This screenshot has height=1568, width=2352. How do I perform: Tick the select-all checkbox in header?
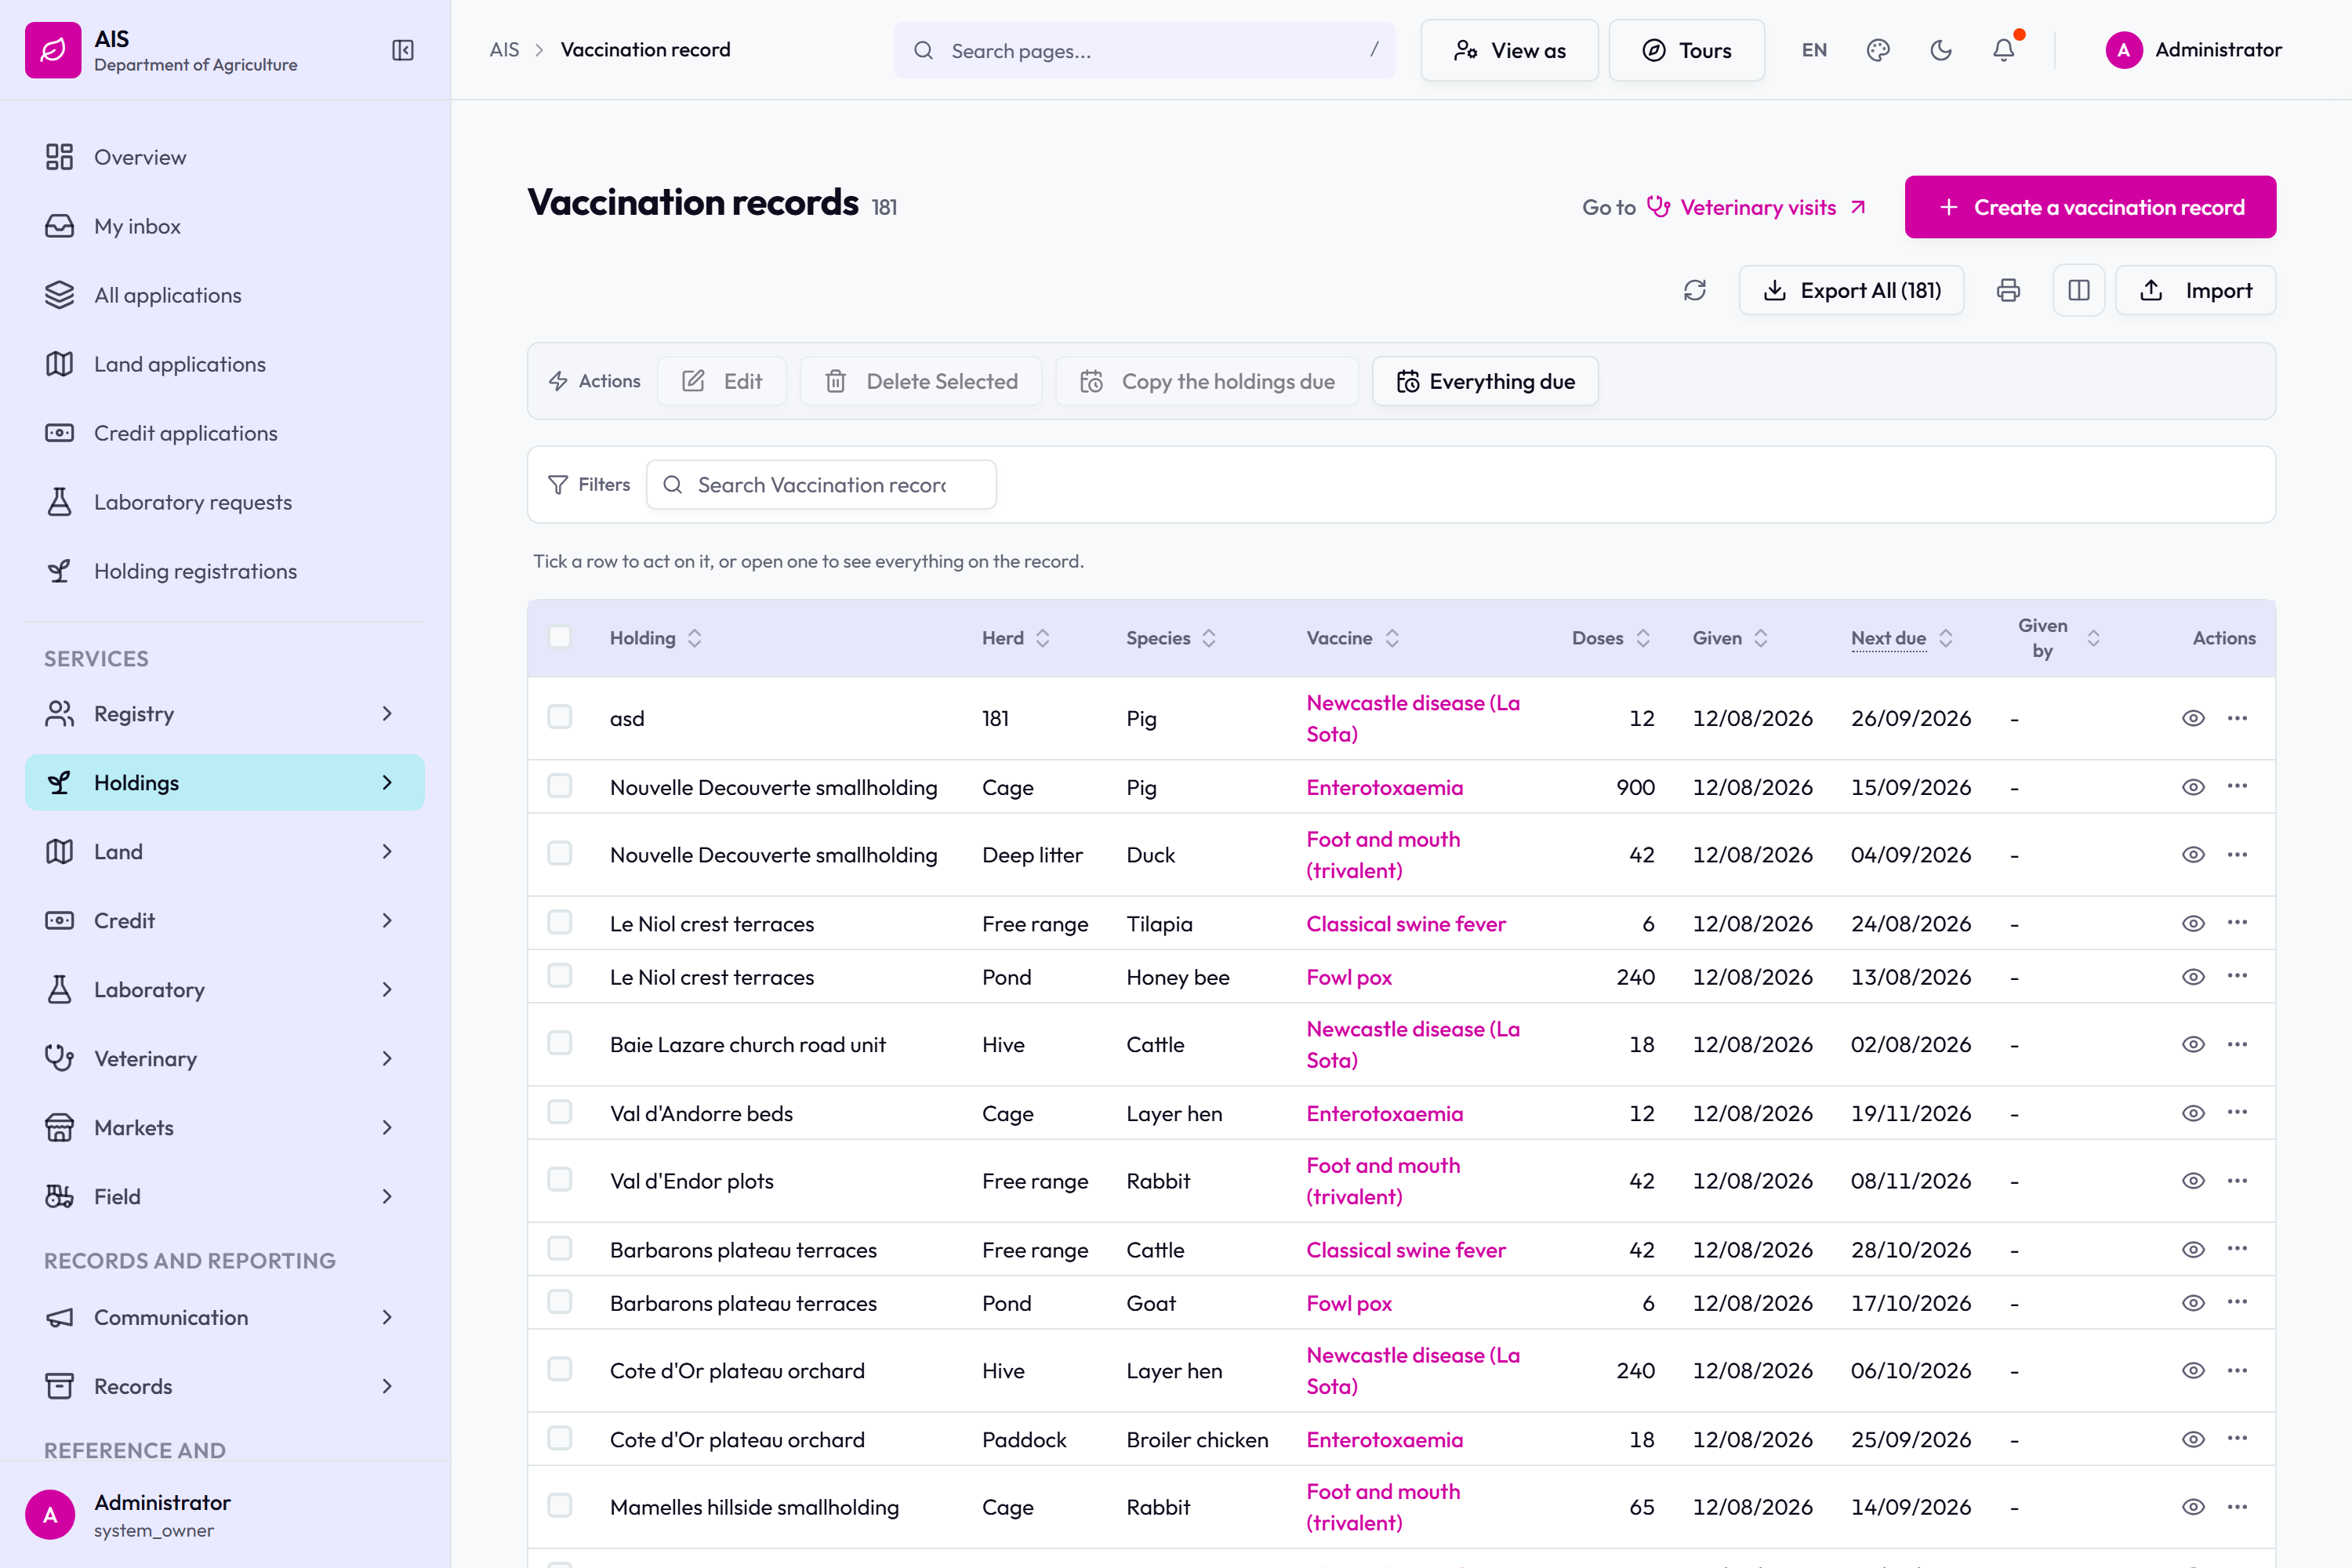(x=560, y=637)
